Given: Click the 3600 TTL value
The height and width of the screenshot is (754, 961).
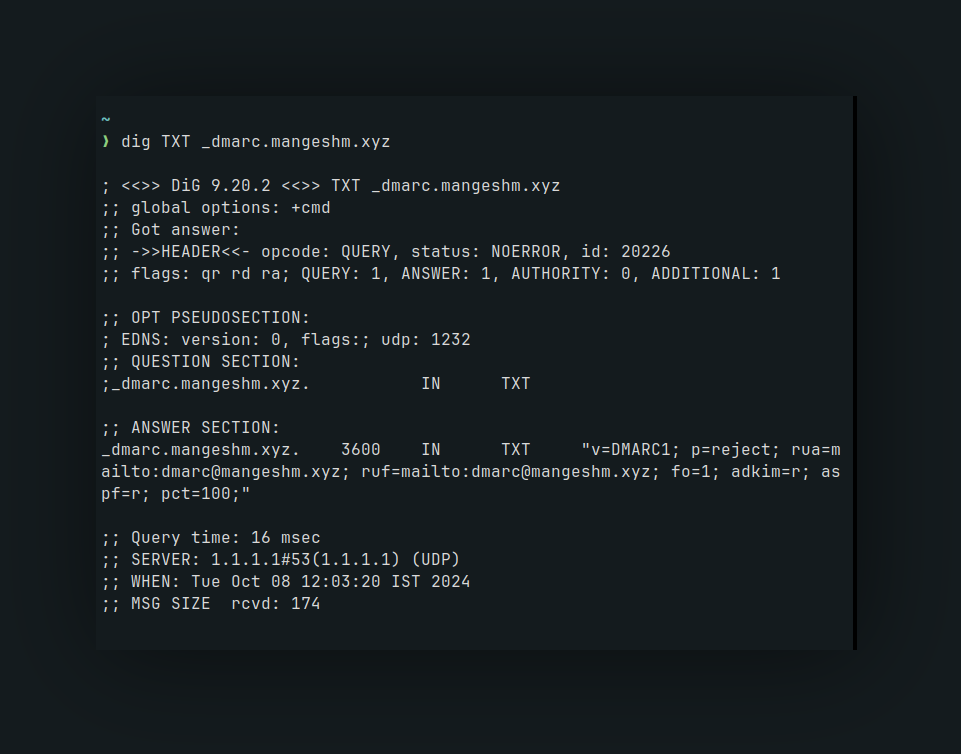Looking at the screenshot, I should coord(360,450).
